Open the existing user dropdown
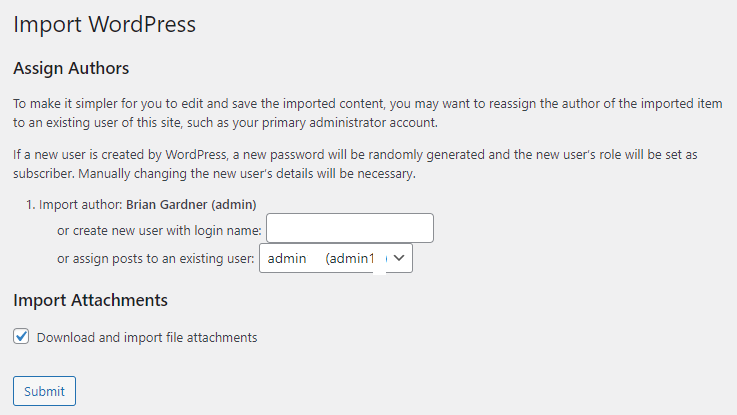 click(x=336, y=258)
